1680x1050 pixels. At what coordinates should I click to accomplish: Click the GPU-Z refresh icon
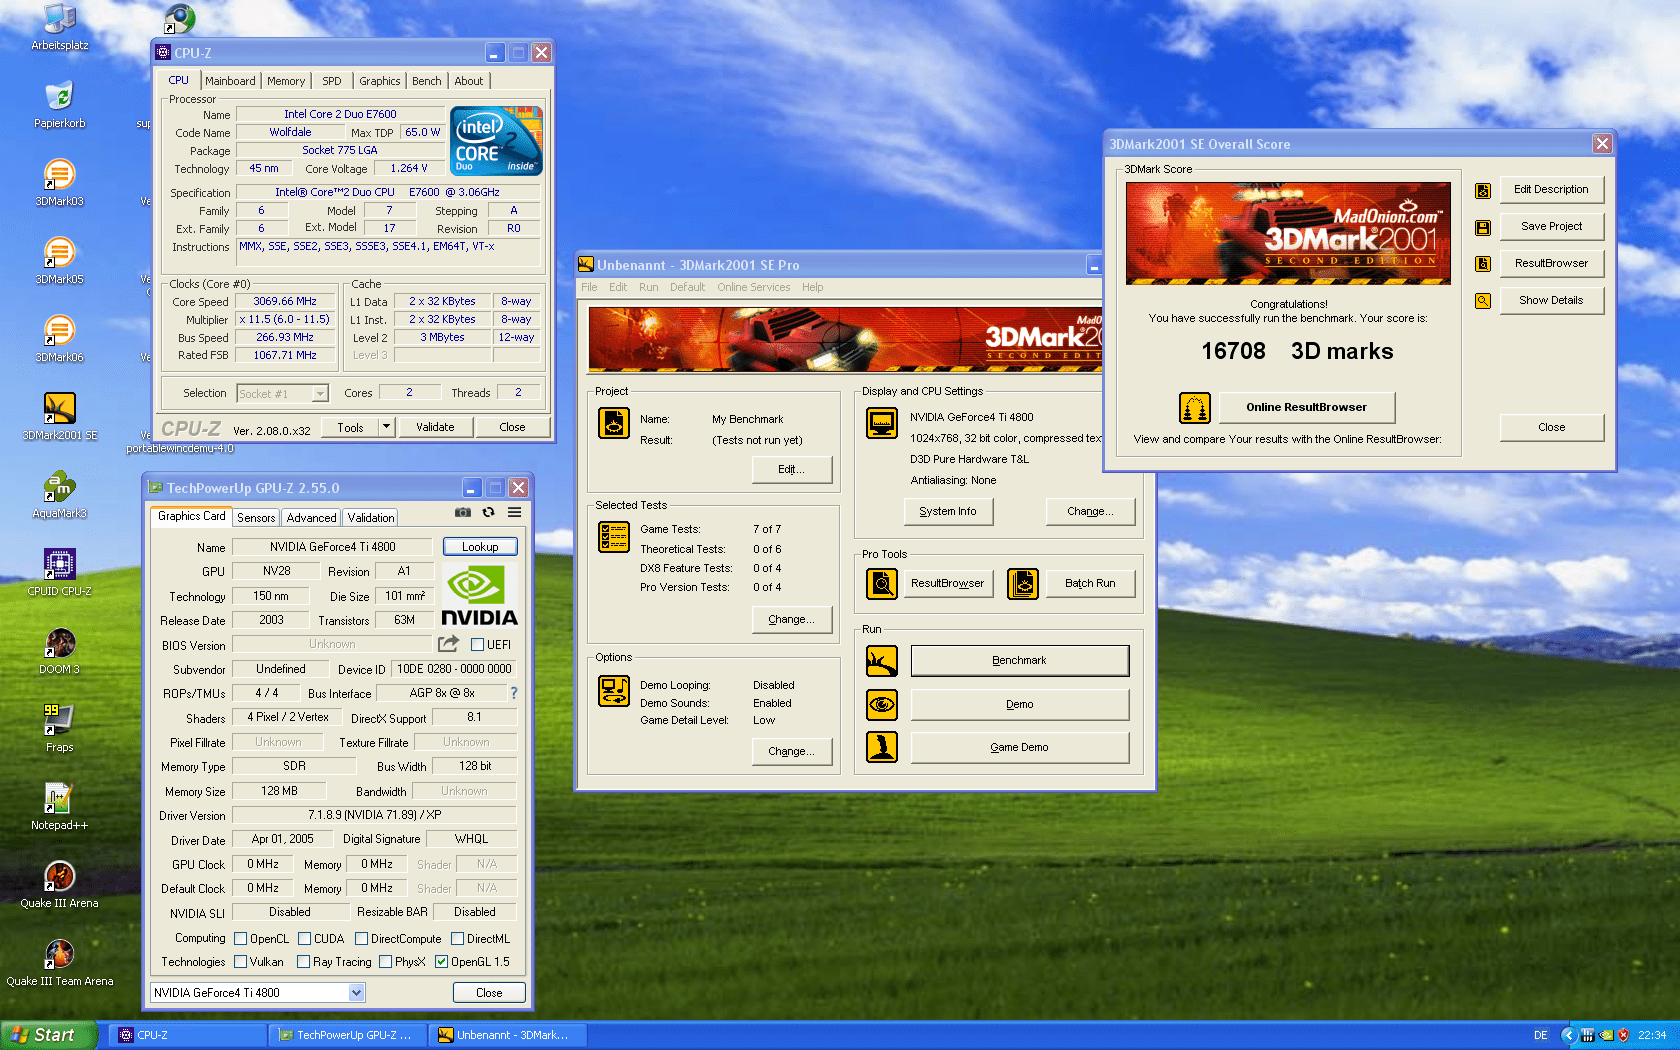[x=488, y=512]
